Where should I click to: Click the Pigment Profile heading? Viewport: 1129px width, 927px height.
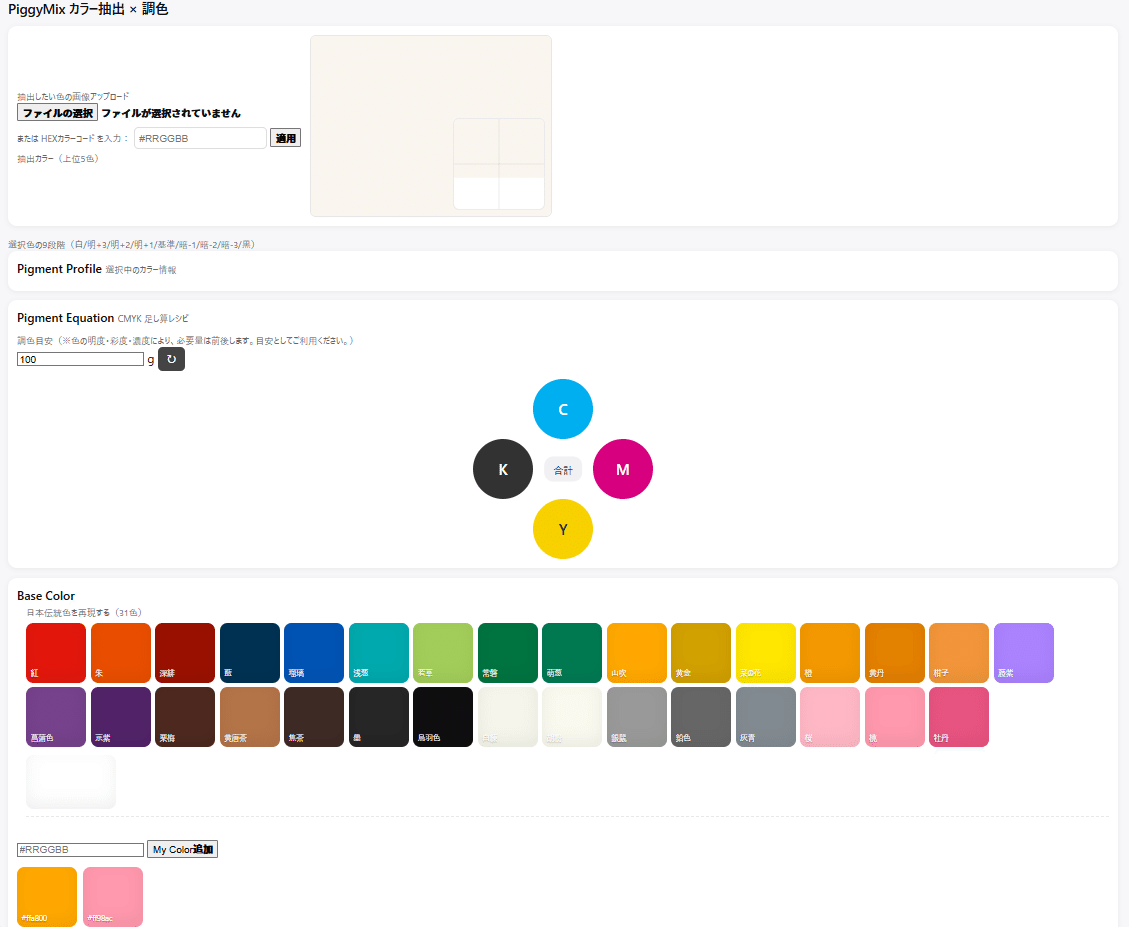pos(59,269)
